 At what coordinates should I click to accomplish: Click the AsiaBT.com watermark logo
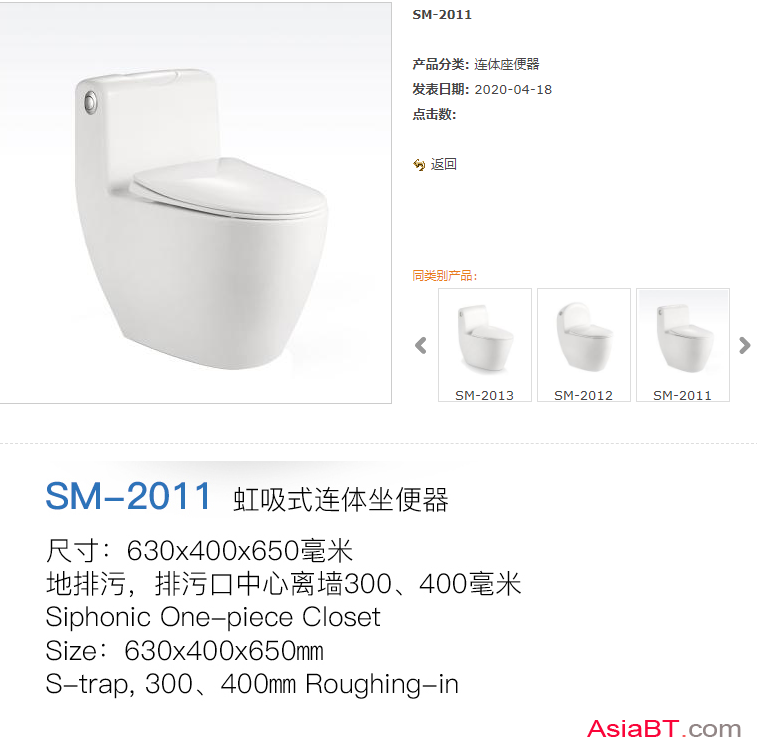click(664, 728)
